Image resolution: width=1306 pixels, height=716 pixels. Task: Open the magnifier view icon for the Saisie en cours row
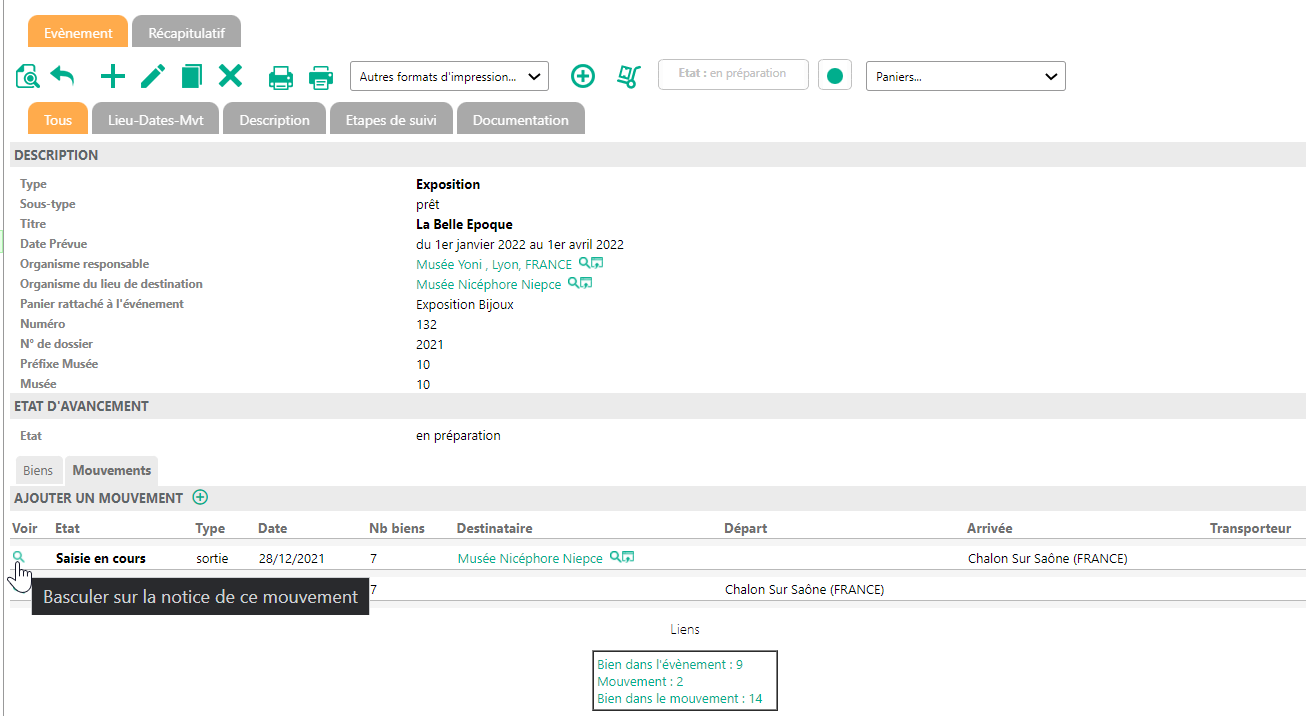18,557
